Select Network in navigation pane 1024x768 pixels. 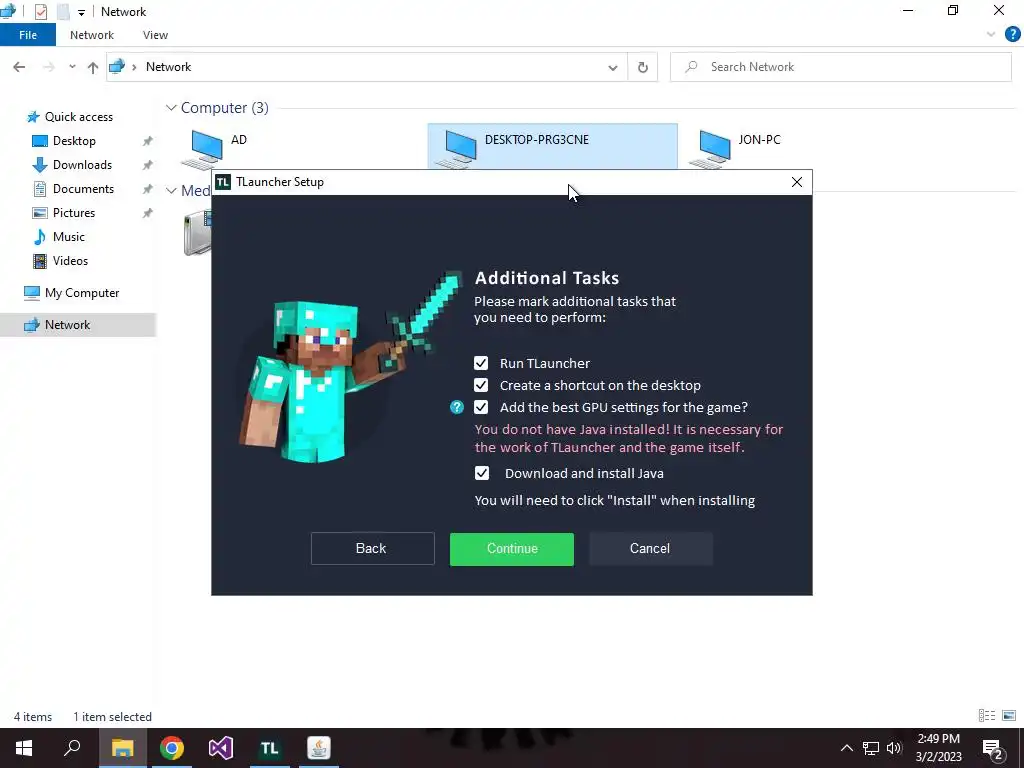coord(67,325)
